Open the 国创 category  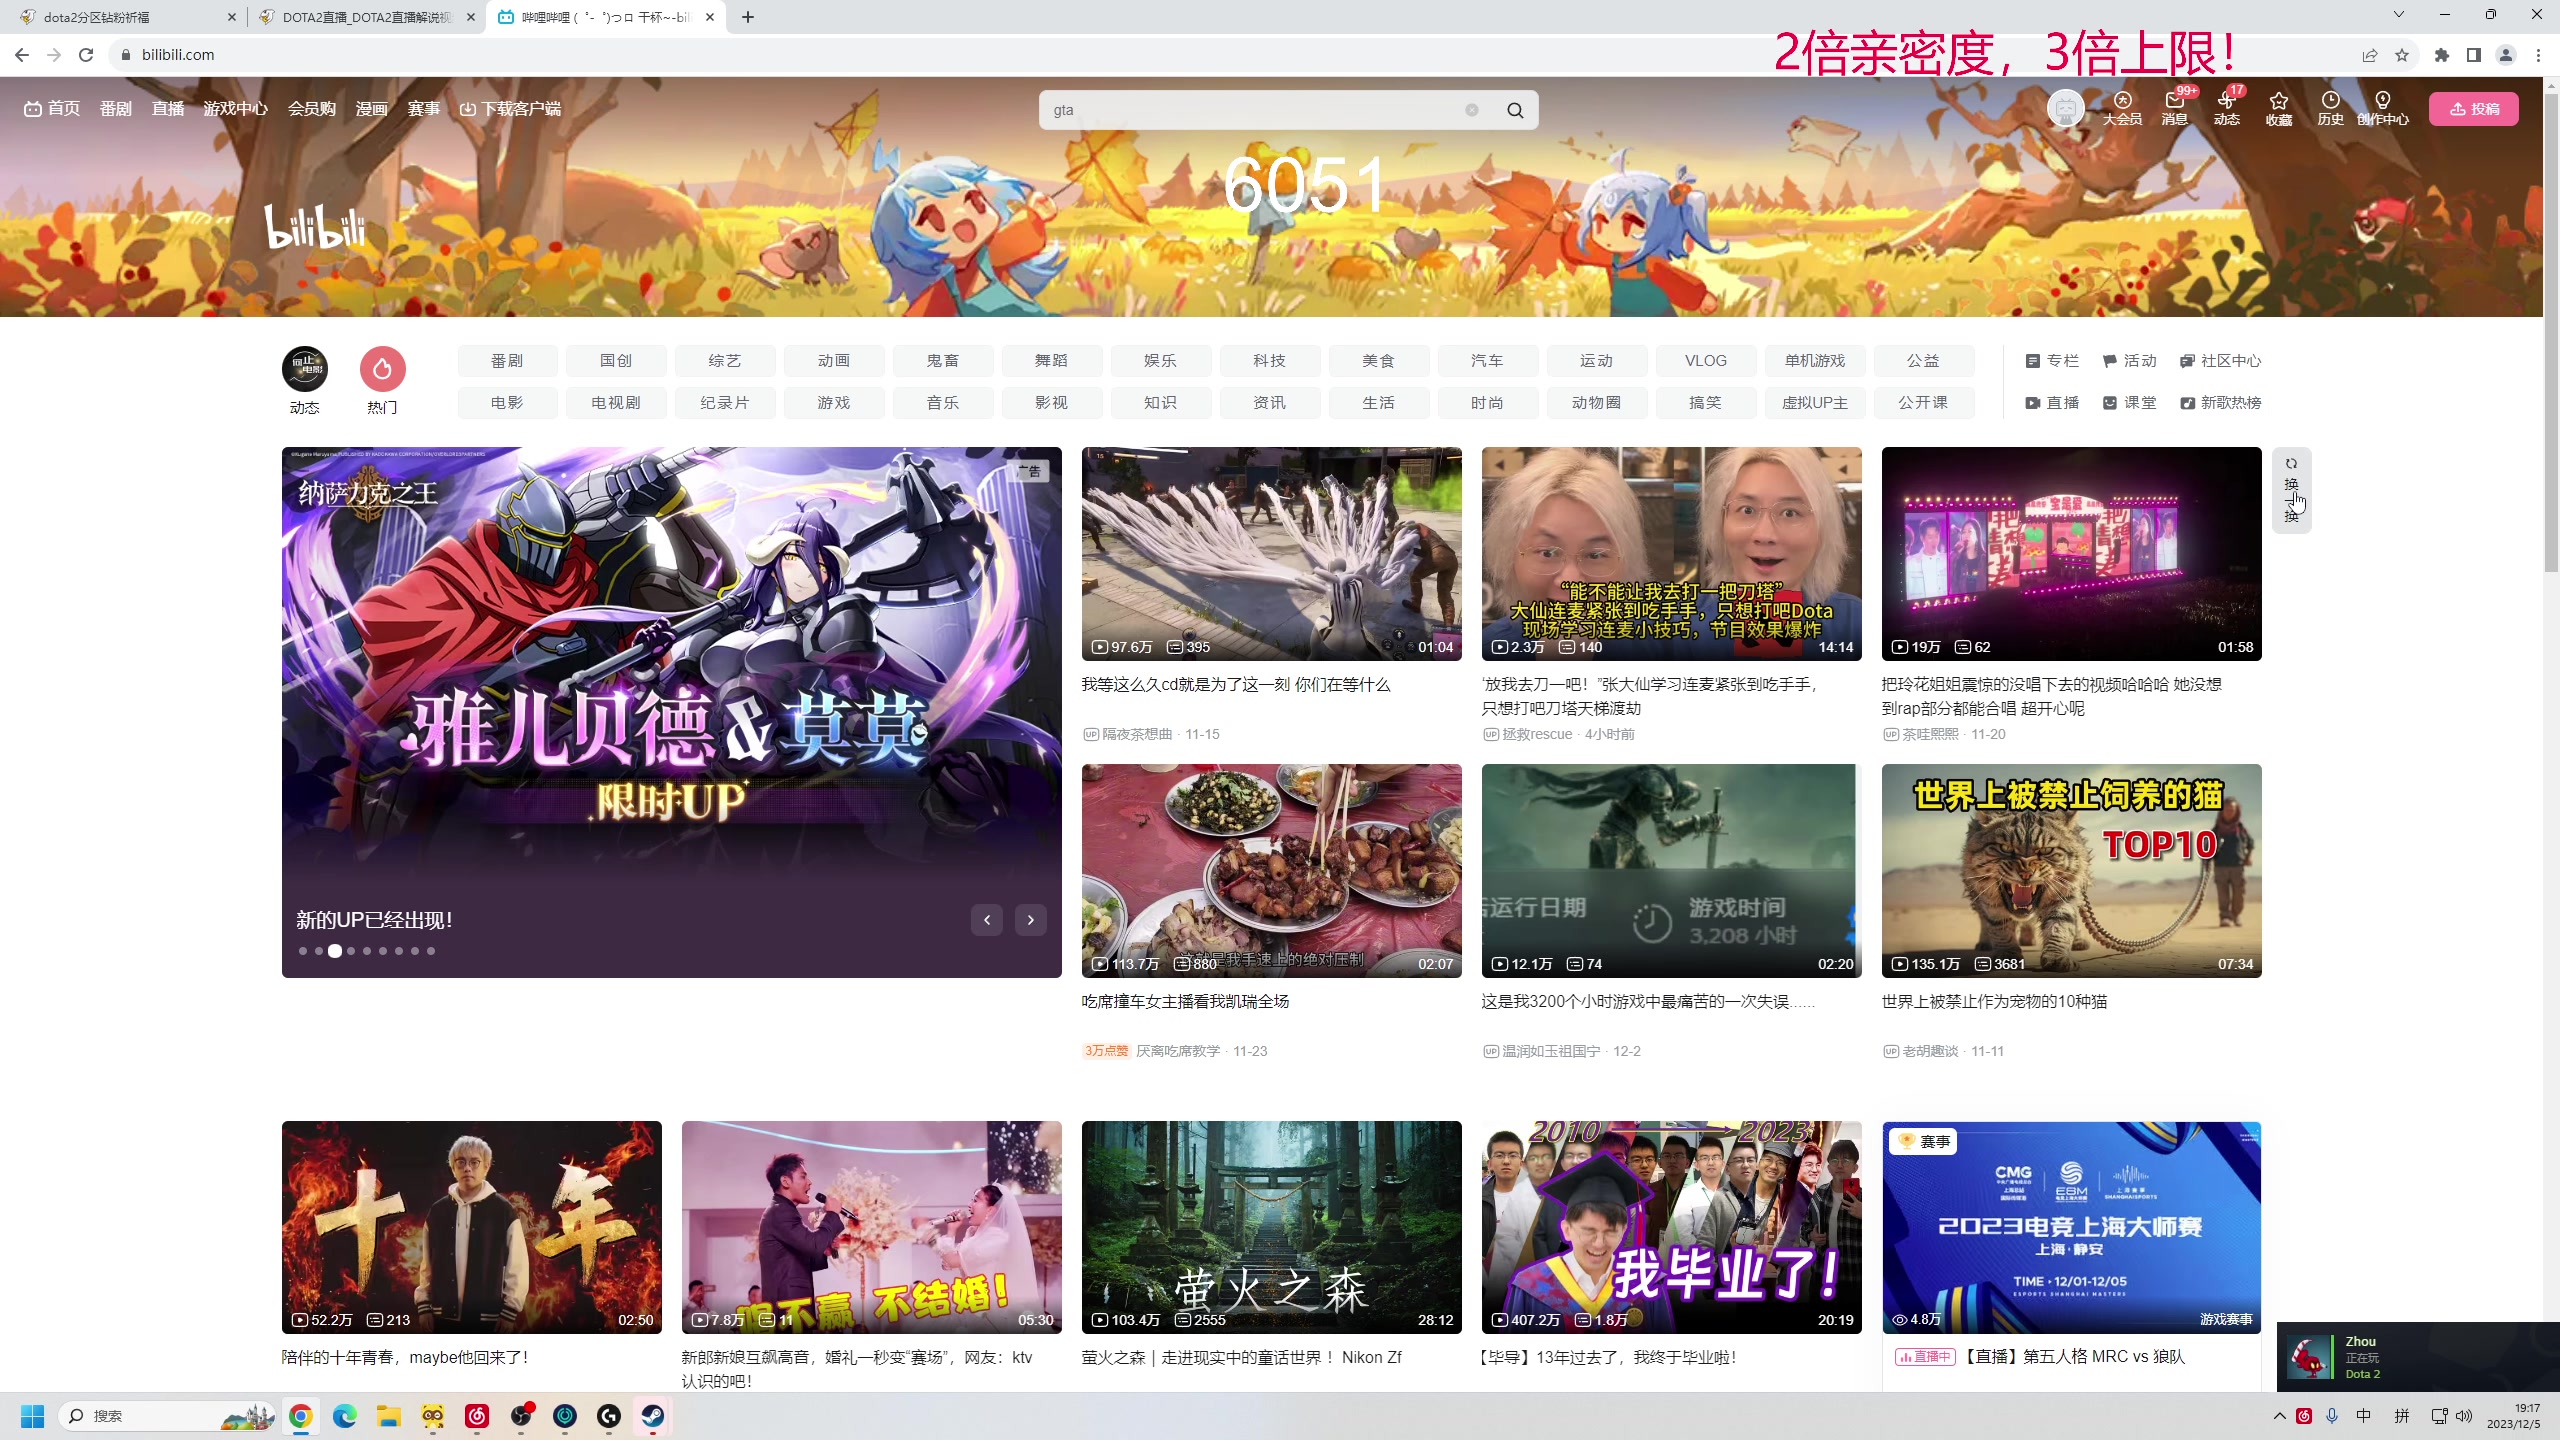pos(616,361)
